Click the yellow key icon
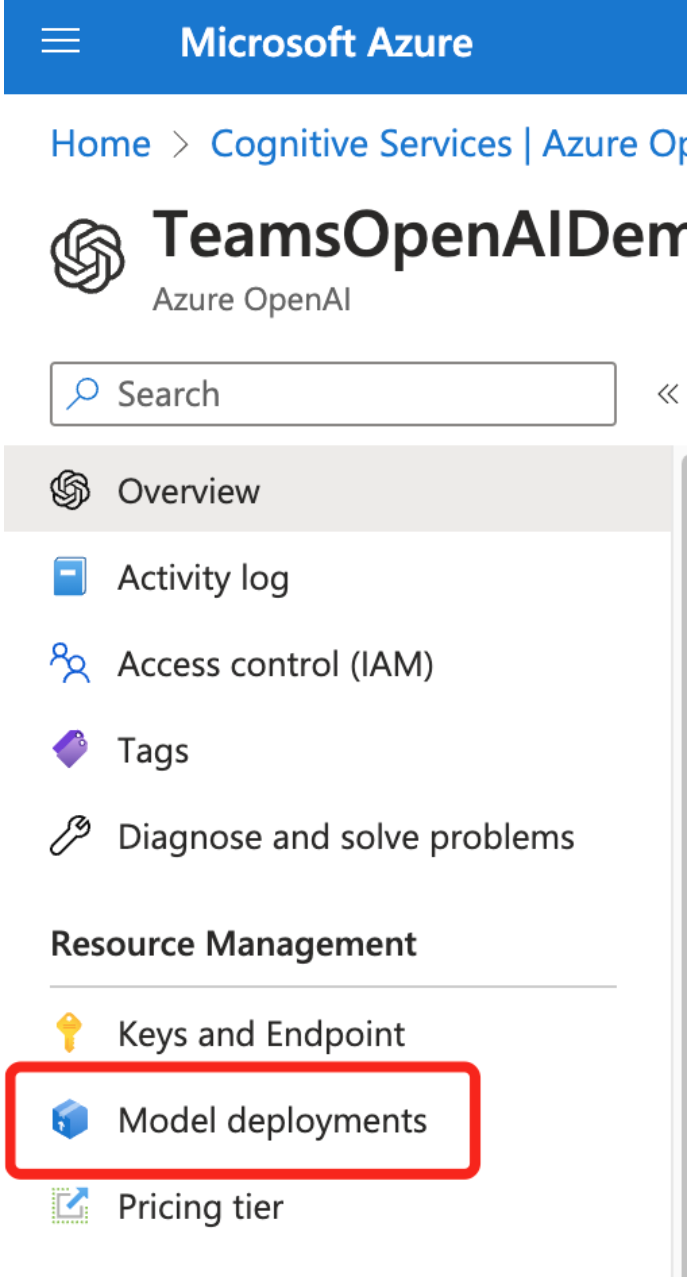The image size is (690, 1277). 70,1034
